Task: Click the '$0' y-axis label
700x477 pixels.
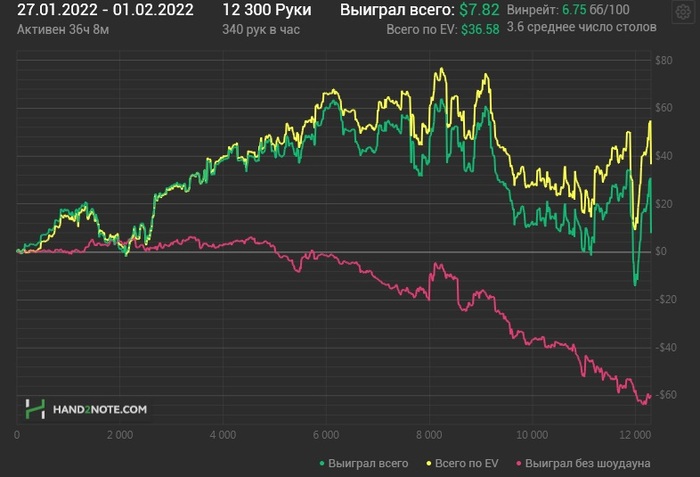Action: [661, 251]
